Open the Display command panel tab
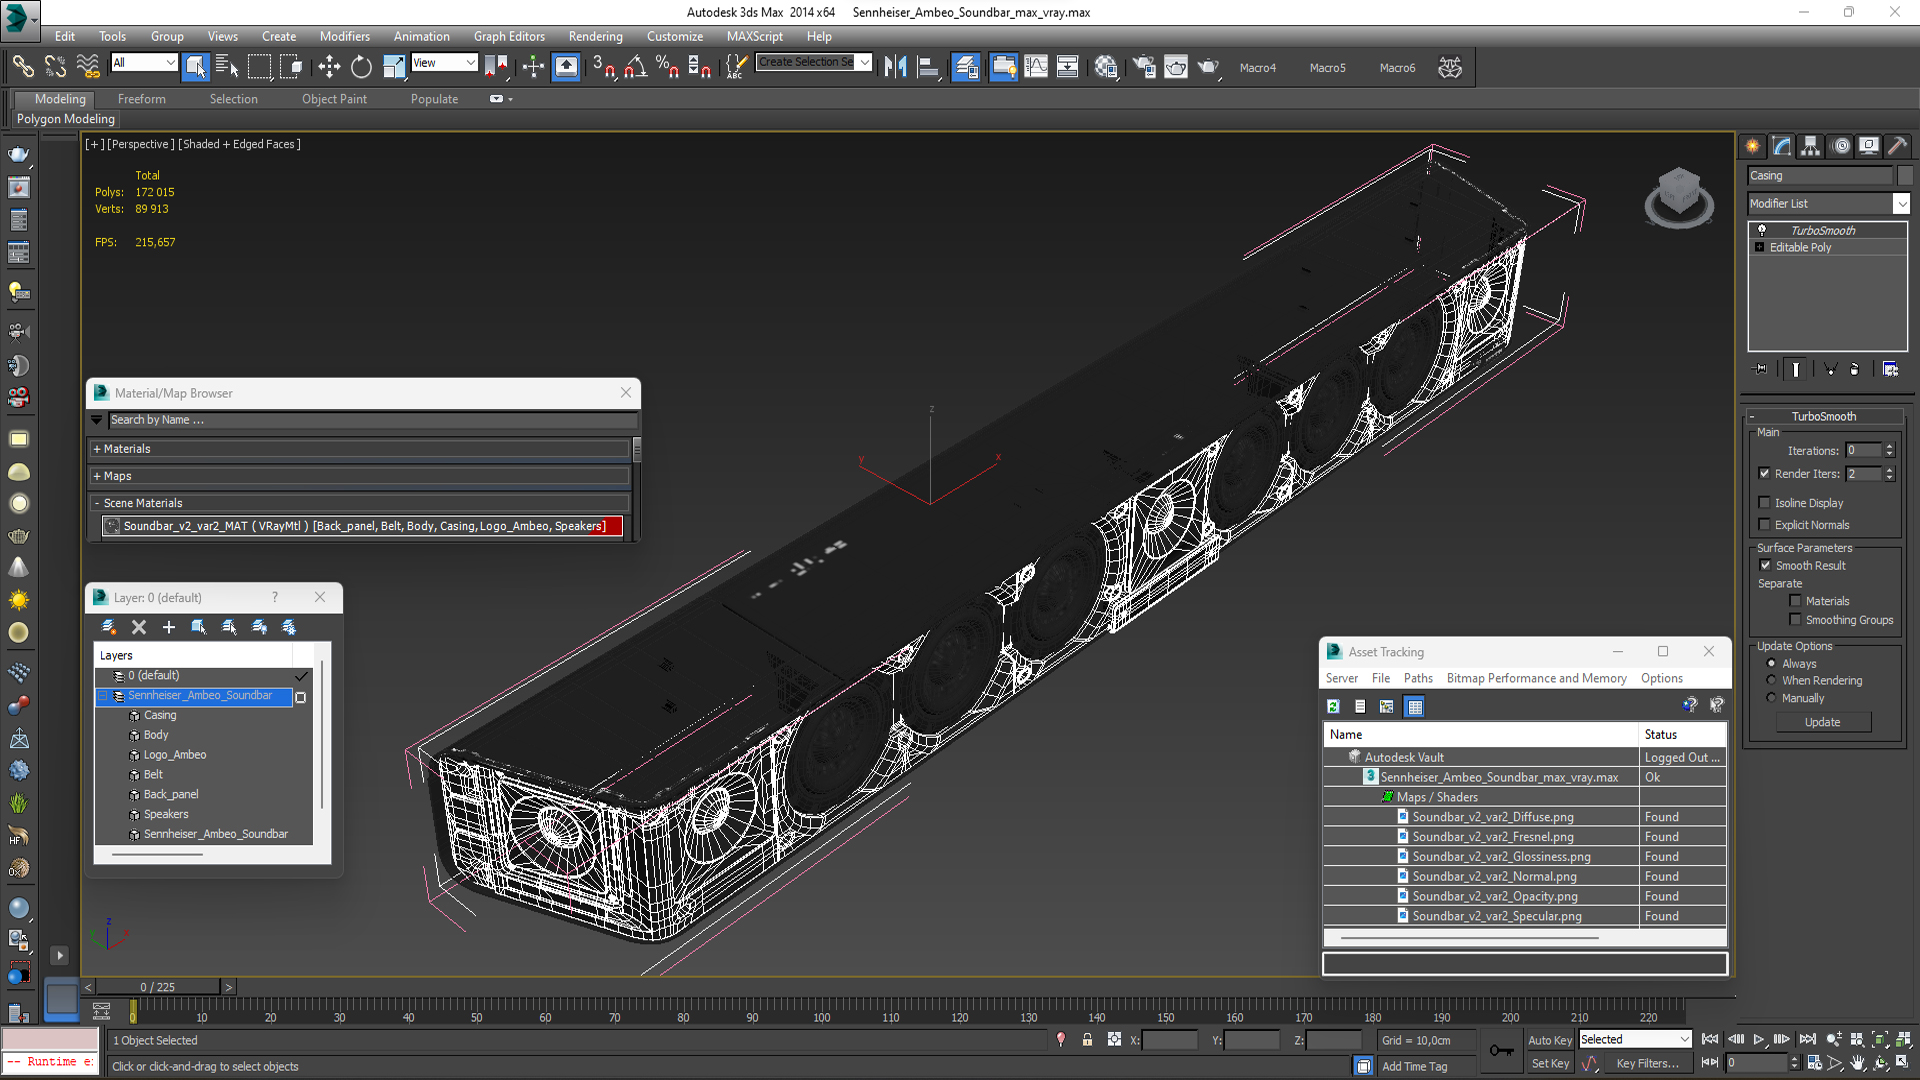This screenshot has height=1080, width=1920. pos(1869,146)
